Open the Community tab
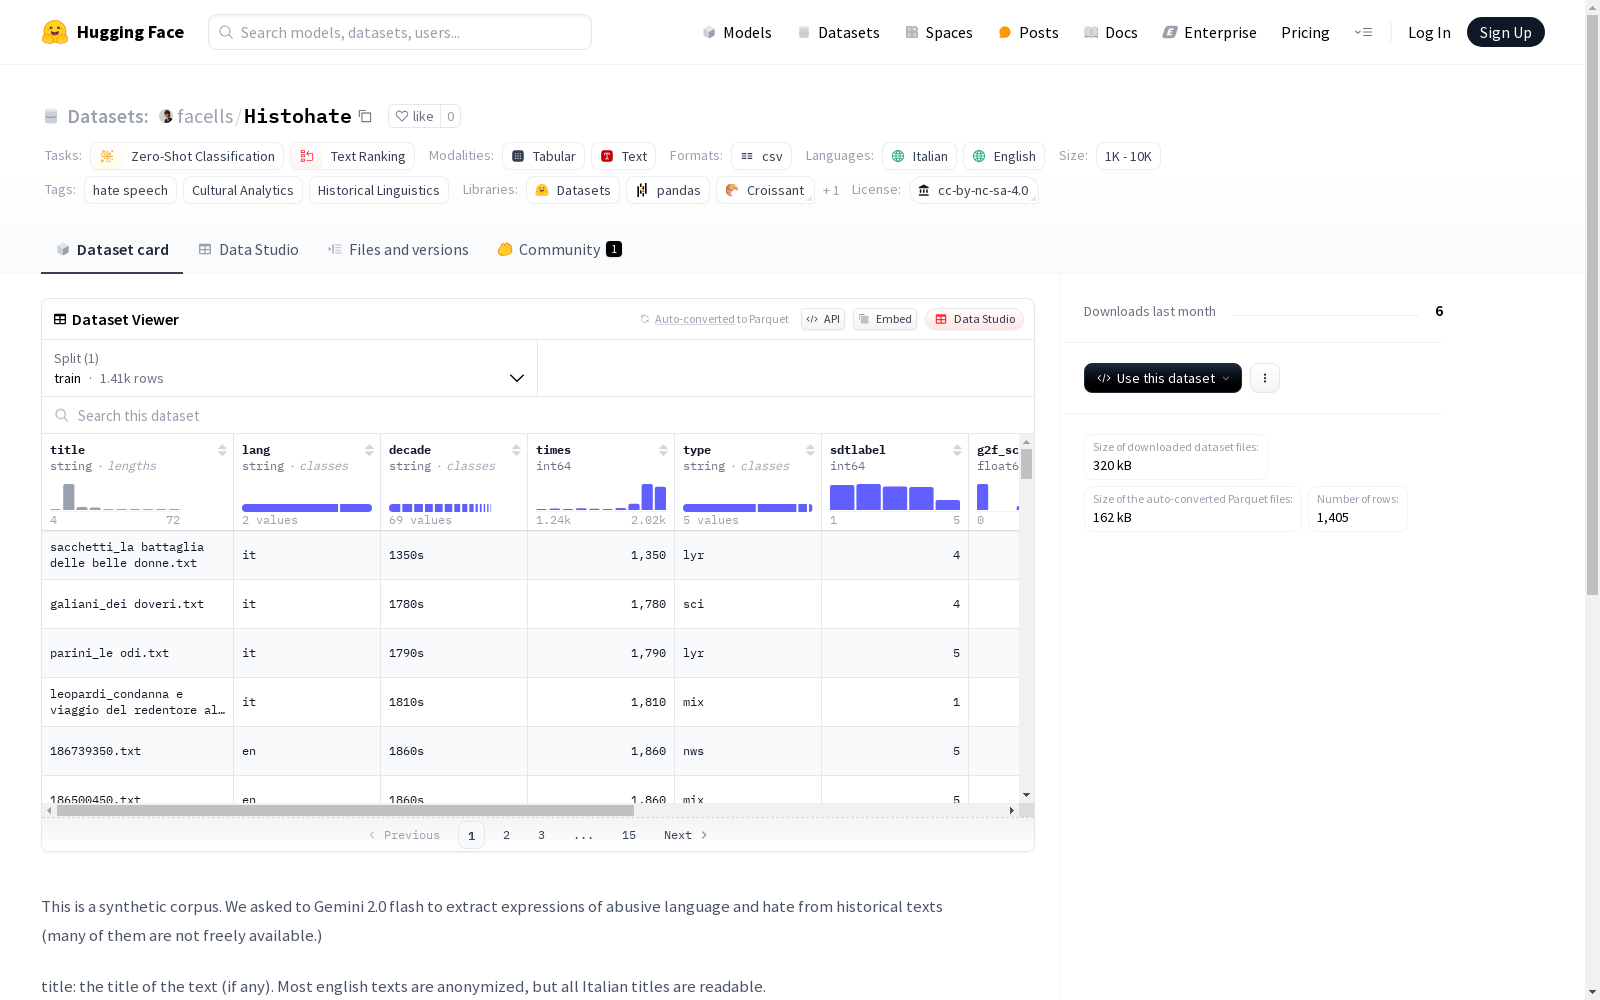 560,250
